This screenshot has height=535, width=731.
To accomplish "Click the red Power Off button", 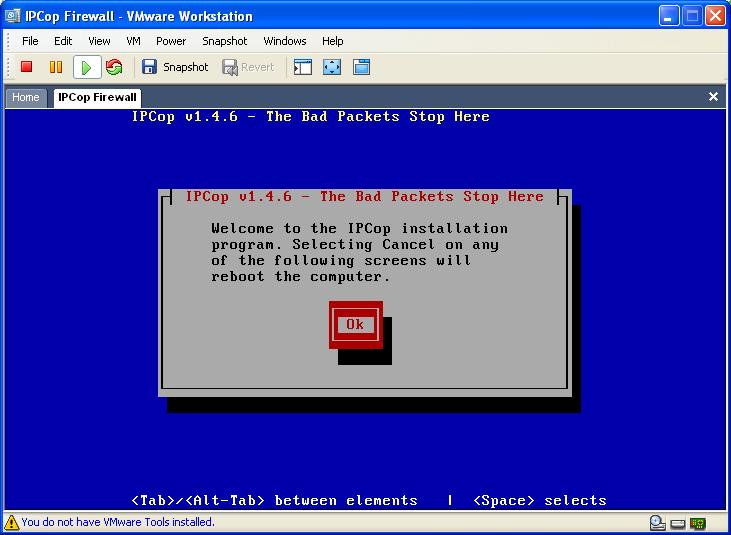I will (x=27, y=67).
